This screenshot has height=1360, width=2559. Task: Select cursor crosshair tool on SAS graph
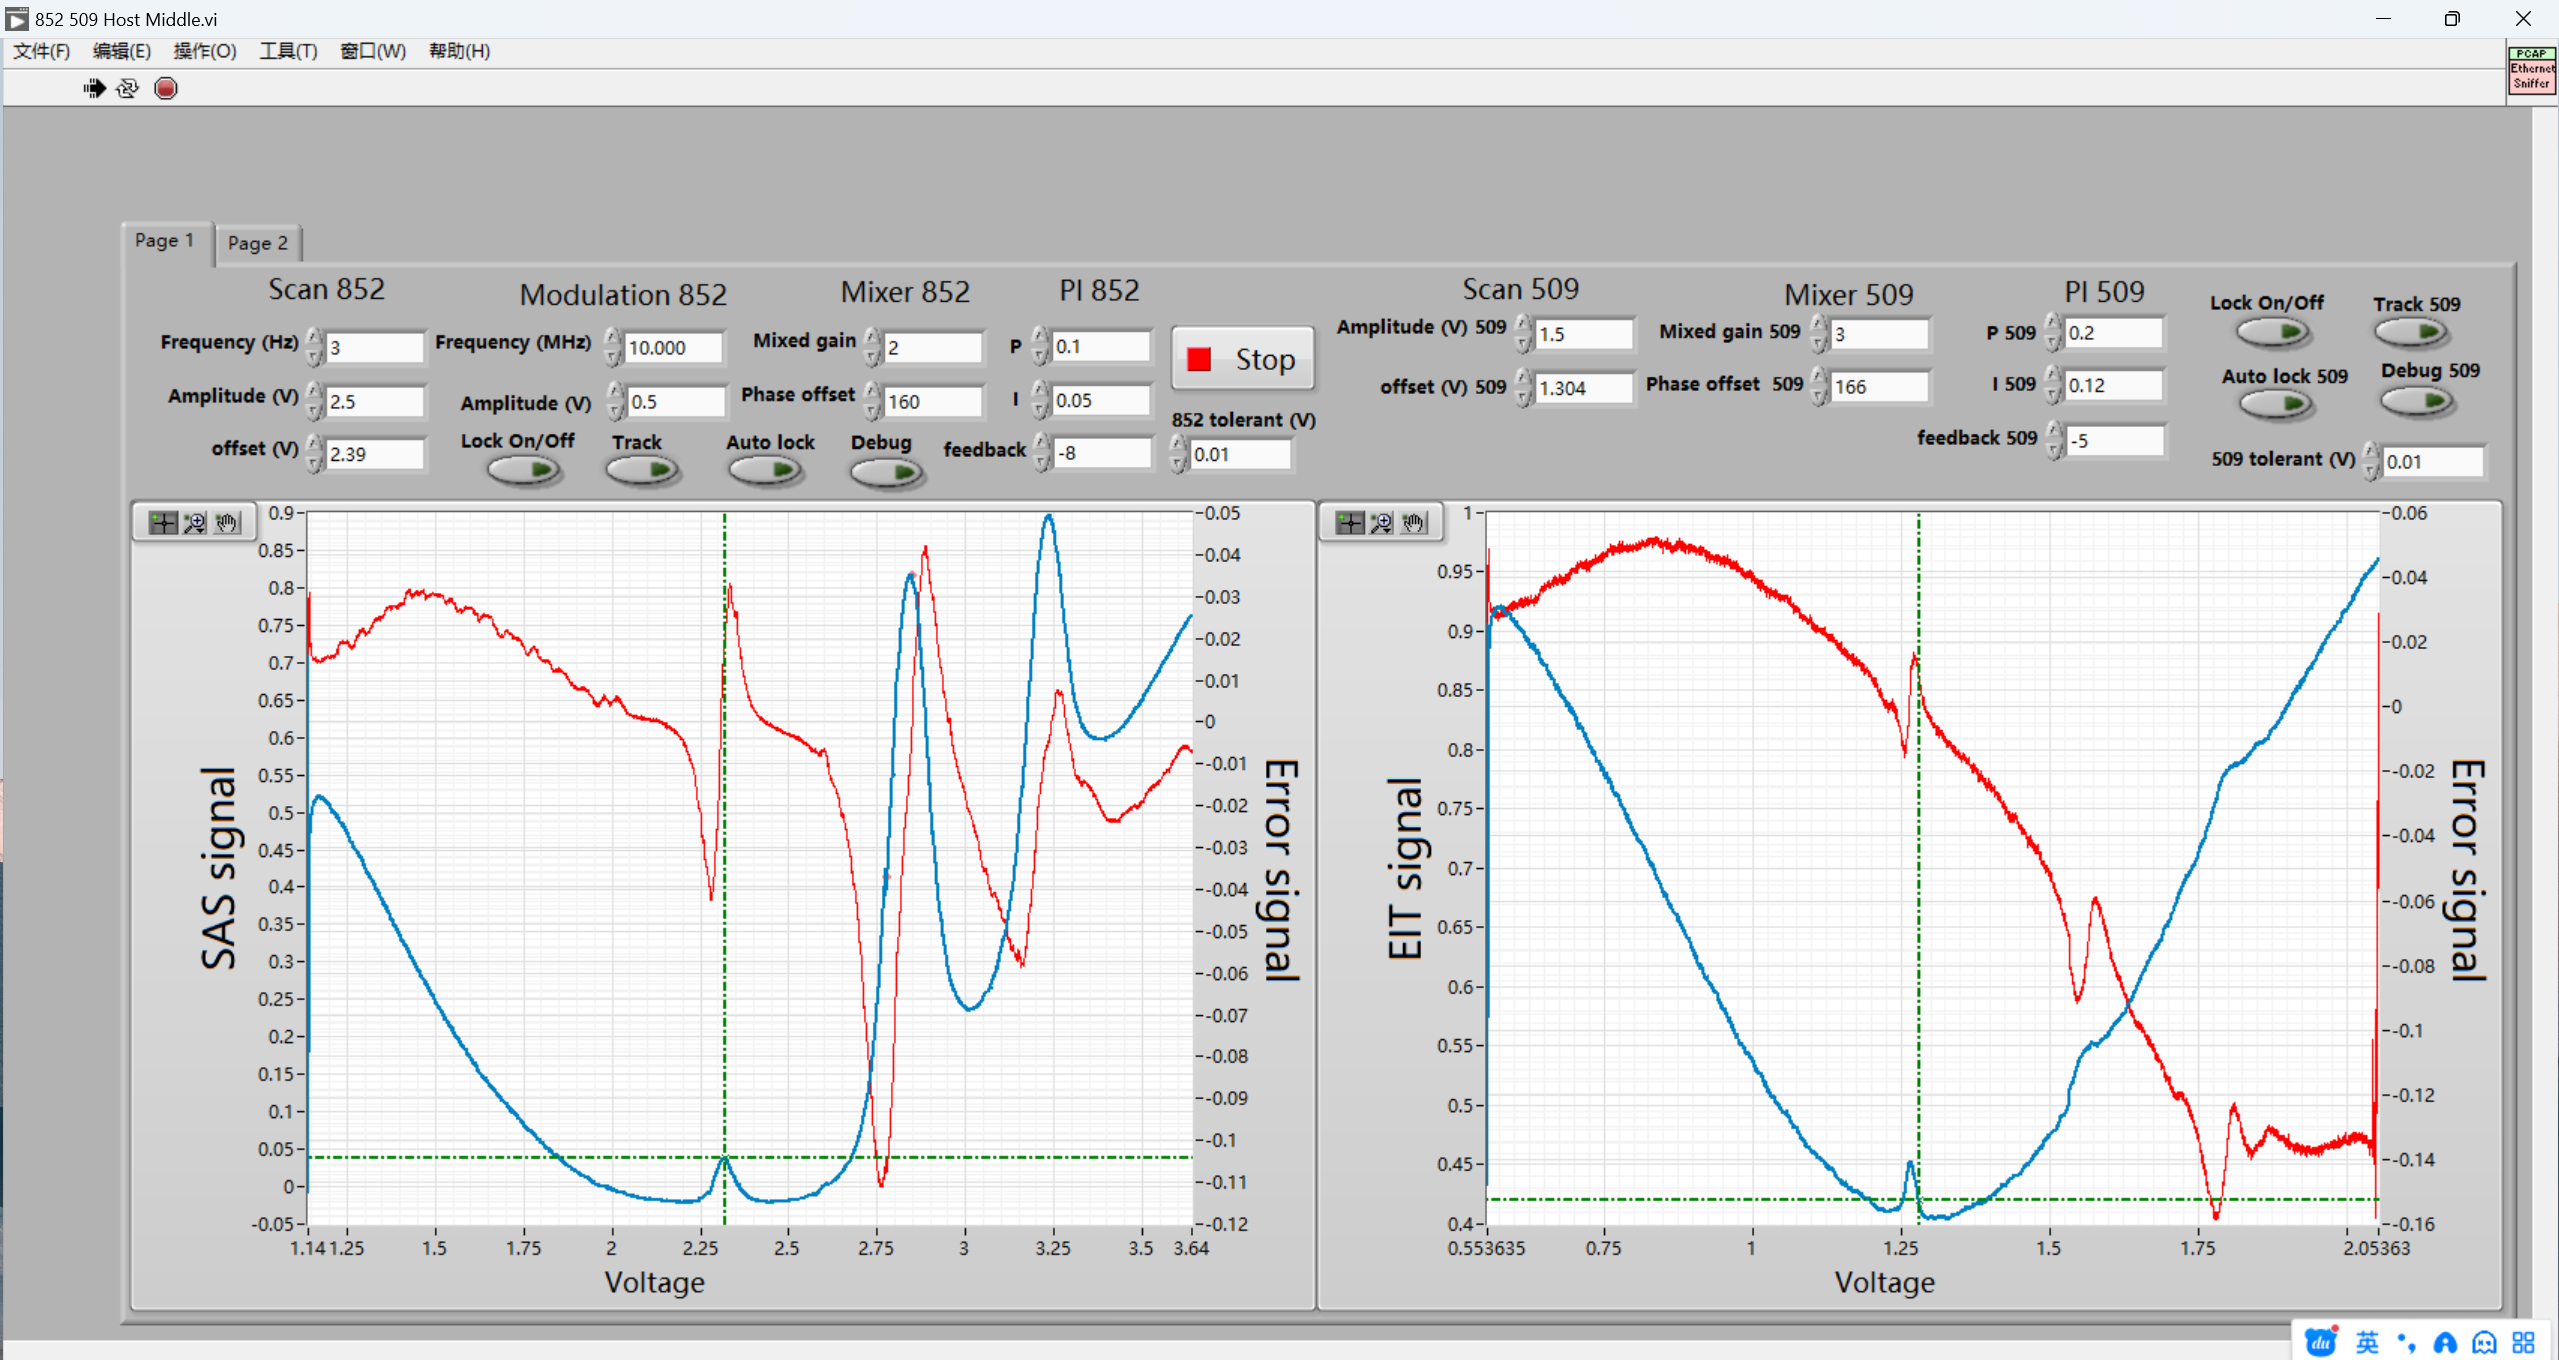(x=163, y=523)
